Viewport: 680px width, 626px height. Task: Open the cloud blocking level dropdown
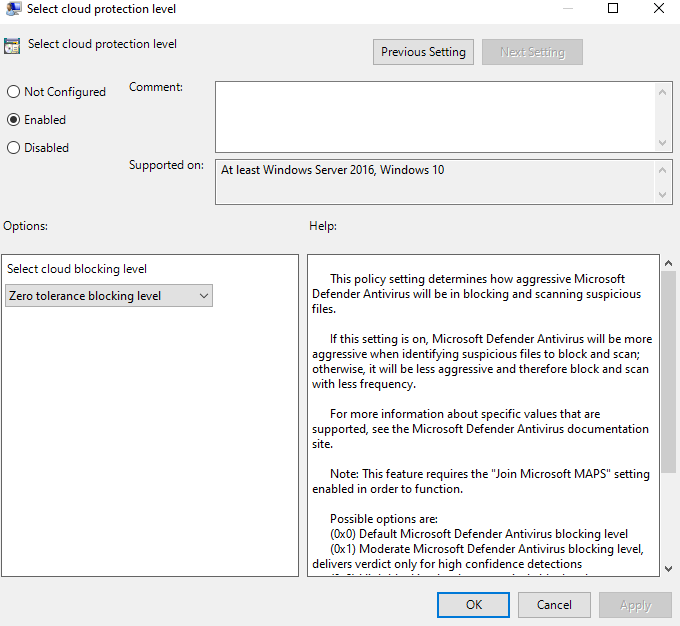pyautogui.click(x=109, y=296)
